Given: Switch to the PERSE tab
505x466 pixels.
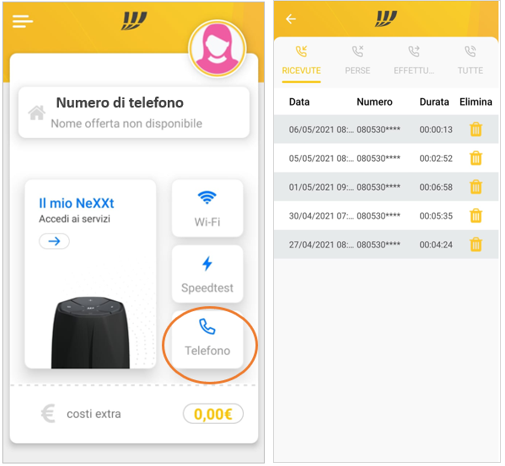Looking at the screenshot, I should [x=357, y=61].
